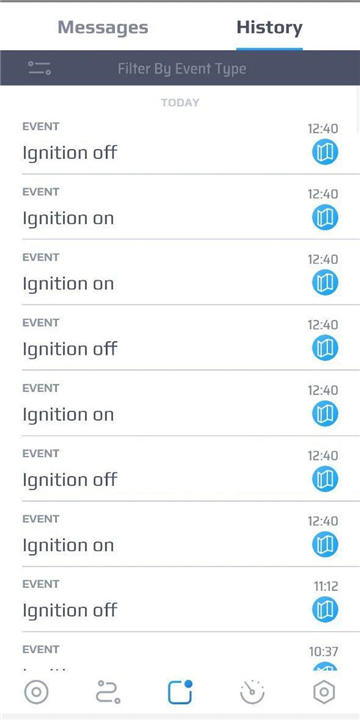This screenshot has height=720, width=360.
Task: Show map for last 12:40 Ignition on event
Action: (325, 545)
